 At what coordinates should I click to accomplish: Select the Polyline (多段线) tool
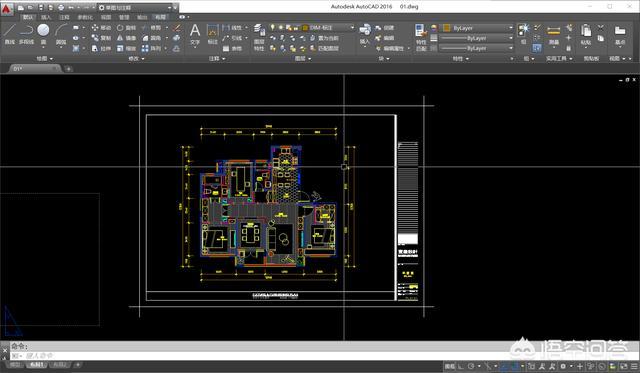tap(27, 34)
